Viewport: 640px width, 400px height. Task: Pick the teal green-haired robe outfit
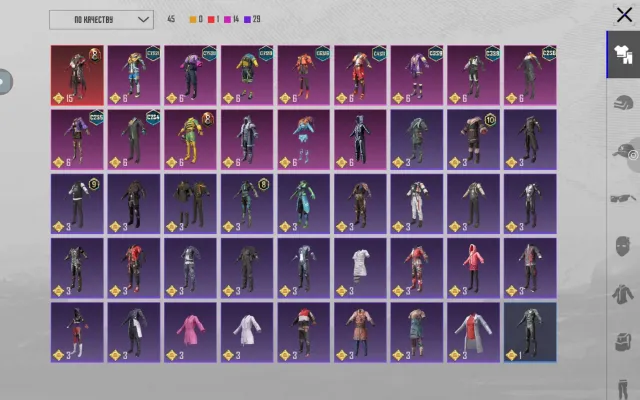(x=304, y=204)
